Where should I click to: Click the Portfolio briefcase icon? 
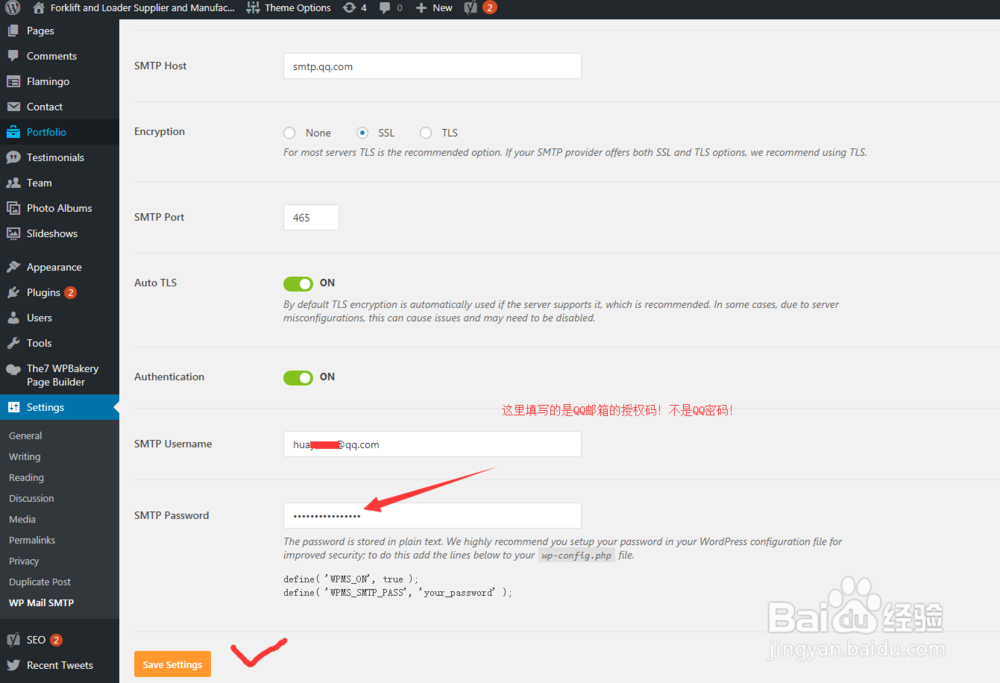coord(13,132)
